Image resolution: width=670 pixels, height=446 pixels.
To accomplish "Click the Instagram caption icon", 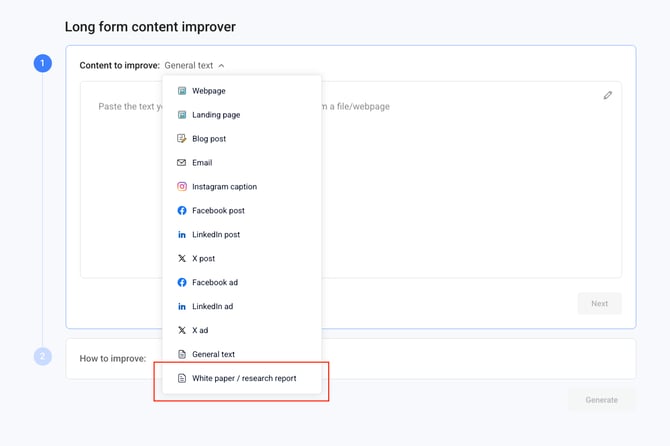I will (x=182, y=187).
